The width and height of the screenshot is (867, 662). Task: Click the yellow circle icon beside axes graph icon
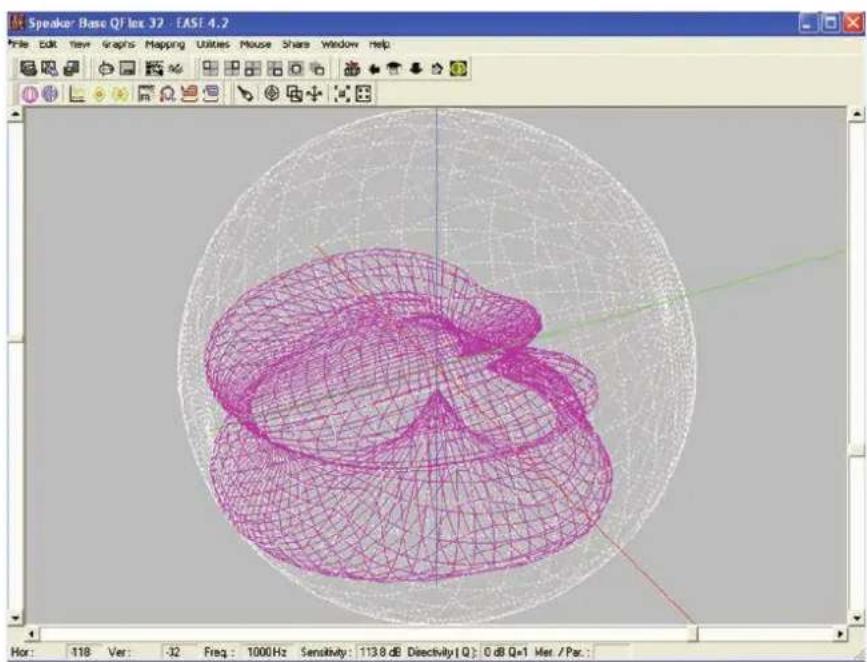click(99, 94)
